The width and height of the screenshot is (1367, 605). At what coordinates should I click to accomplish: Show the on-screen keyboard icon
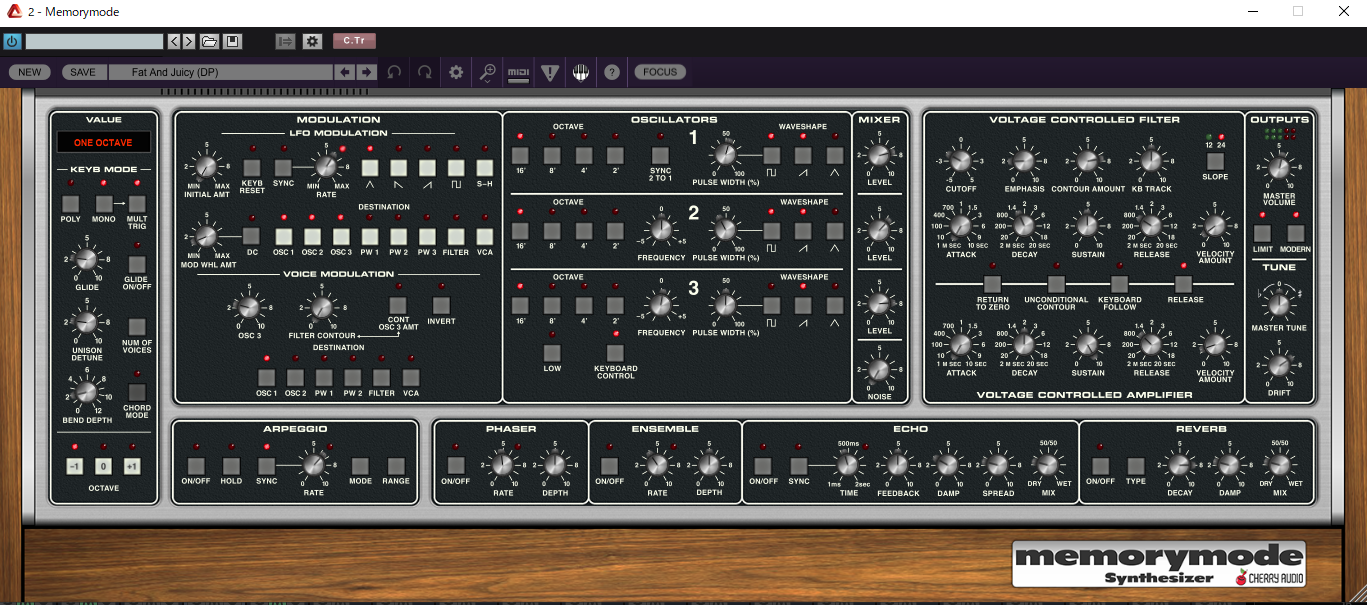click(x=580, y=72)
